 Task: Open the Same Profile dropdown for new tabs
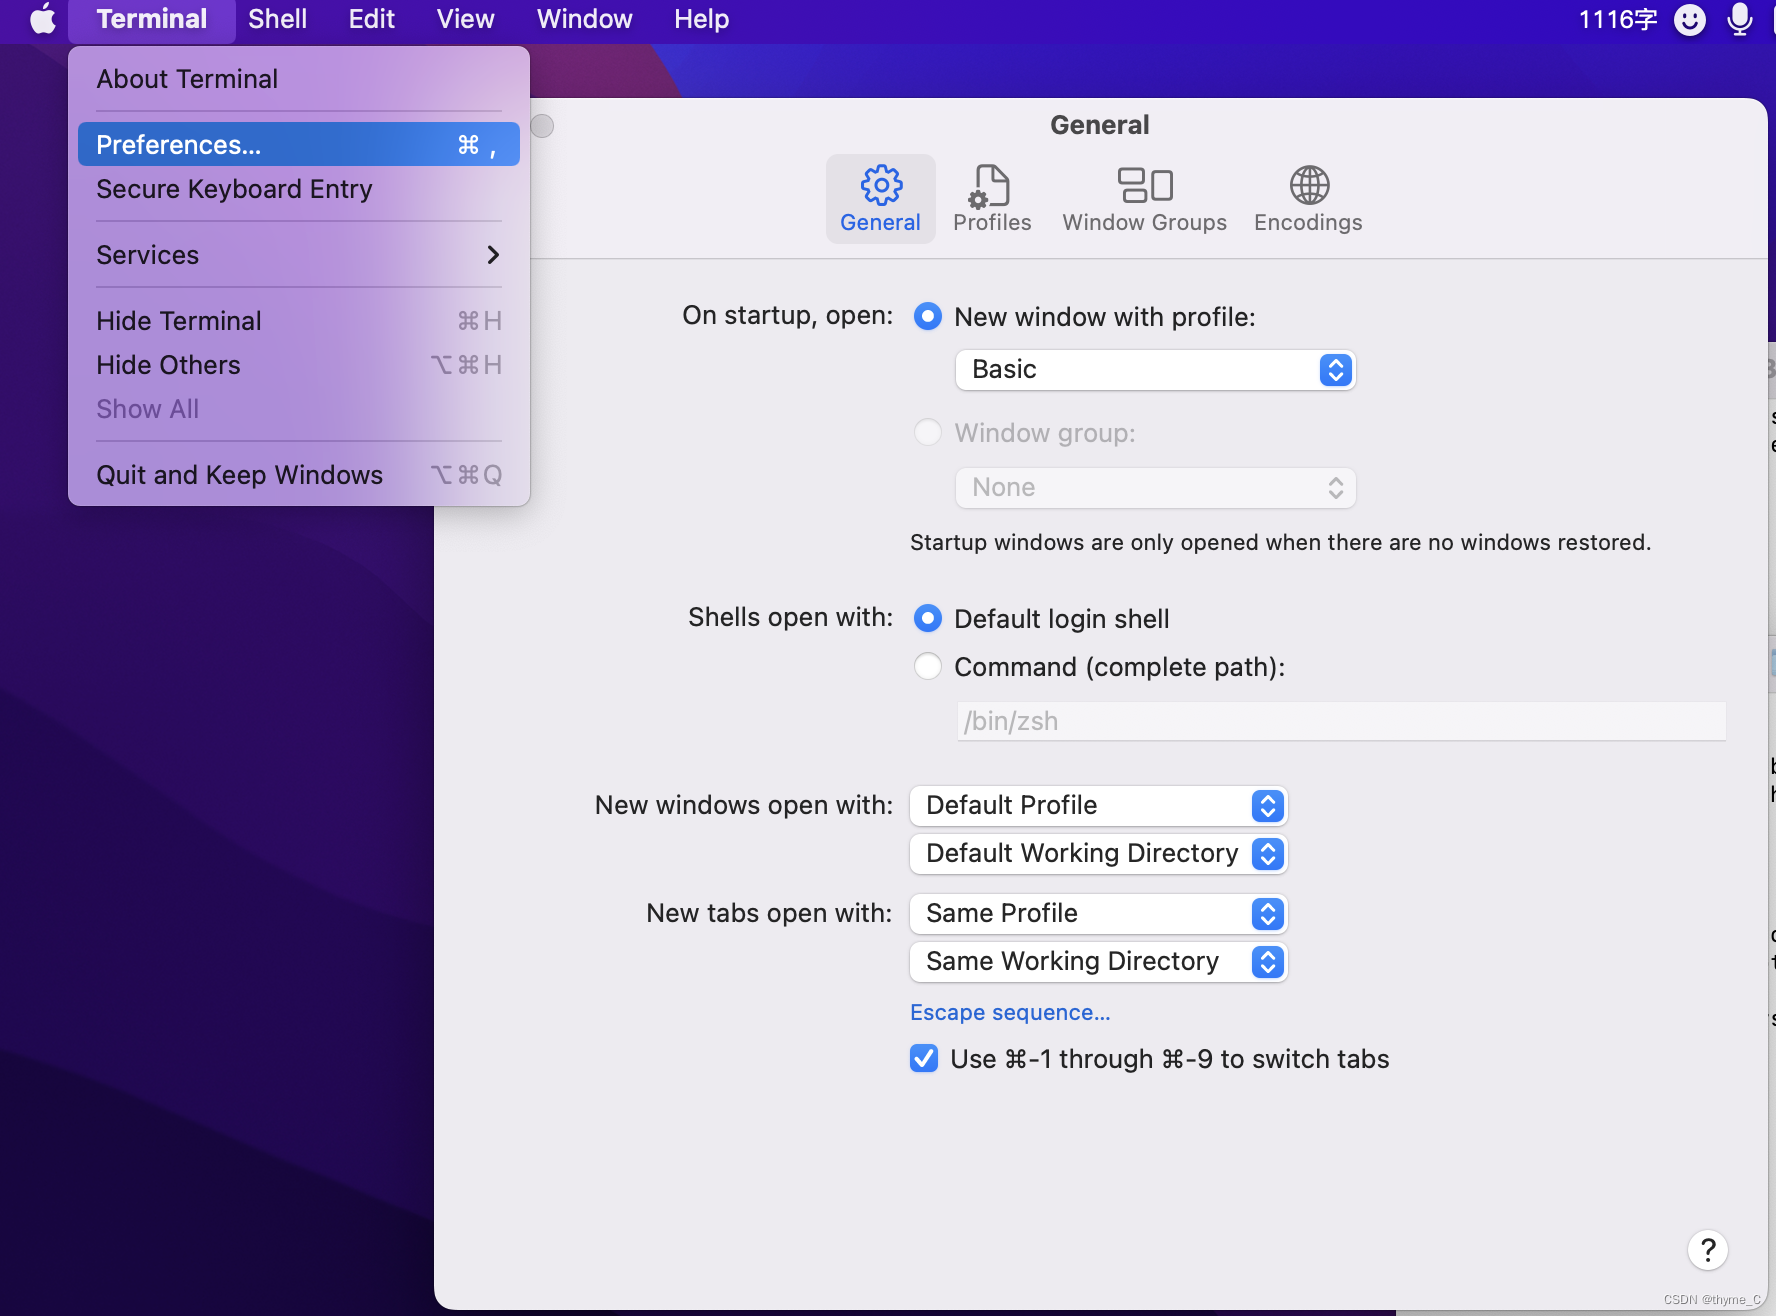pyautogui.click(x=1098, y=914)
